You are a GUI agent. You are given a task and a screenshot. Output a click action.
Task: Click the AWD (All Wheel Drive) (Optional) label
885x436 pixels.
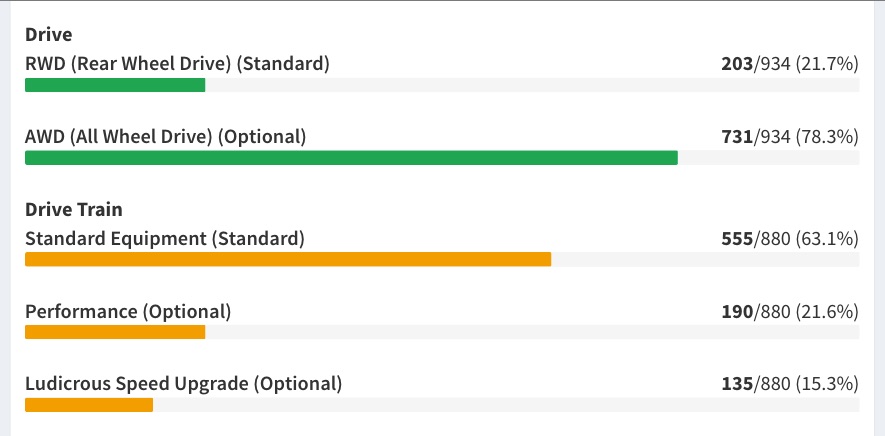[165, 137]
